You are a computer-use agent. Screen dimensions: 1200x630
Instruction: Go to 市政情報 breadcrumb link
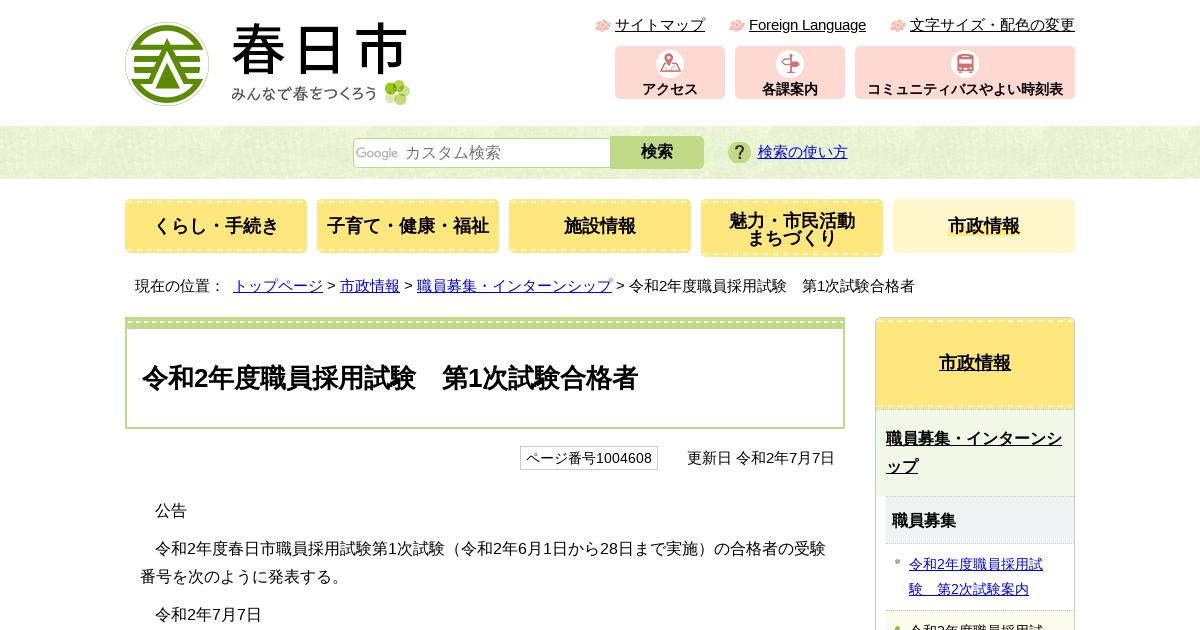coord(370,286)
